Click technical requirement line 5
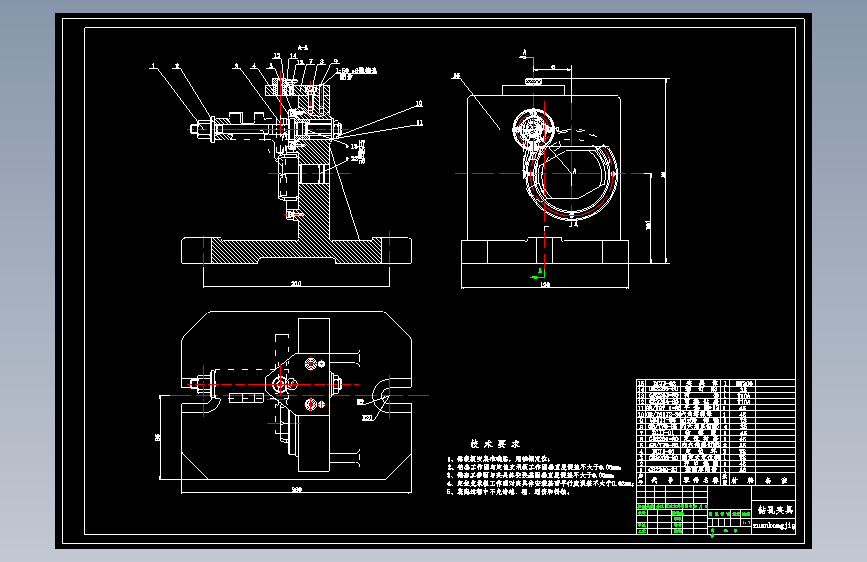The width and height of the screenshot is (867, 562). tap(508, 491)
